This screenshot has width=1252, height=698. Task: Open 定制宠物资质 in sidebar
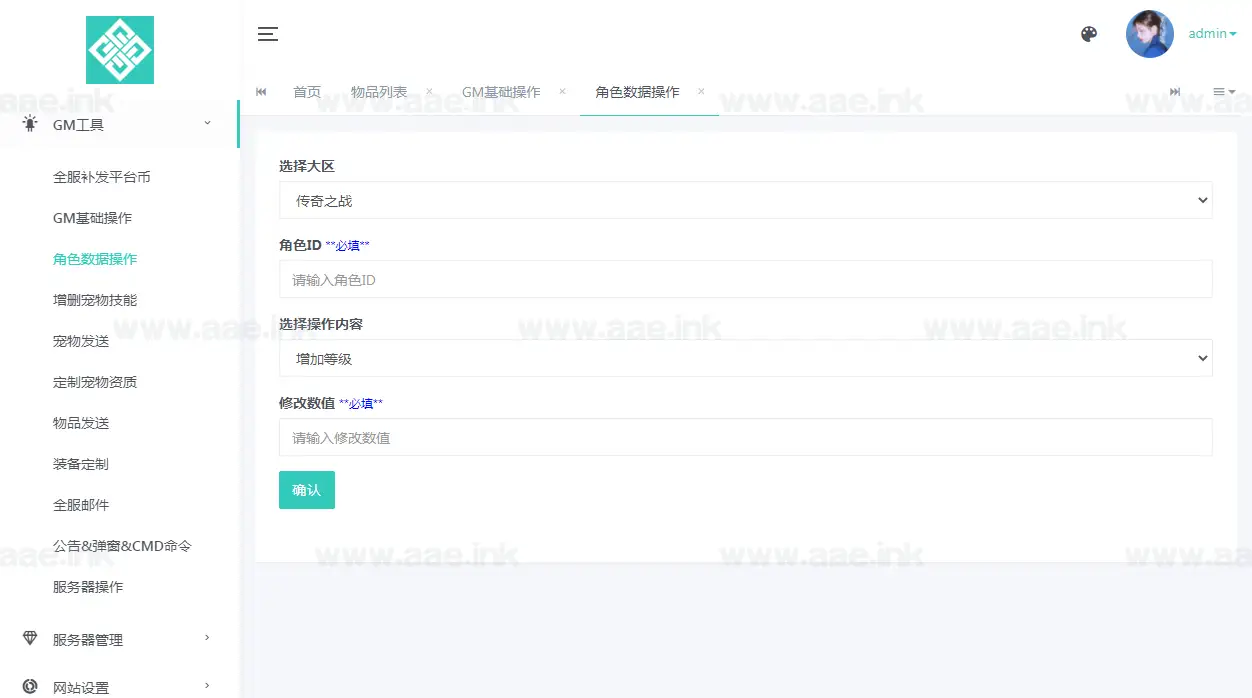pyautogui.click(x=95, y=382)
